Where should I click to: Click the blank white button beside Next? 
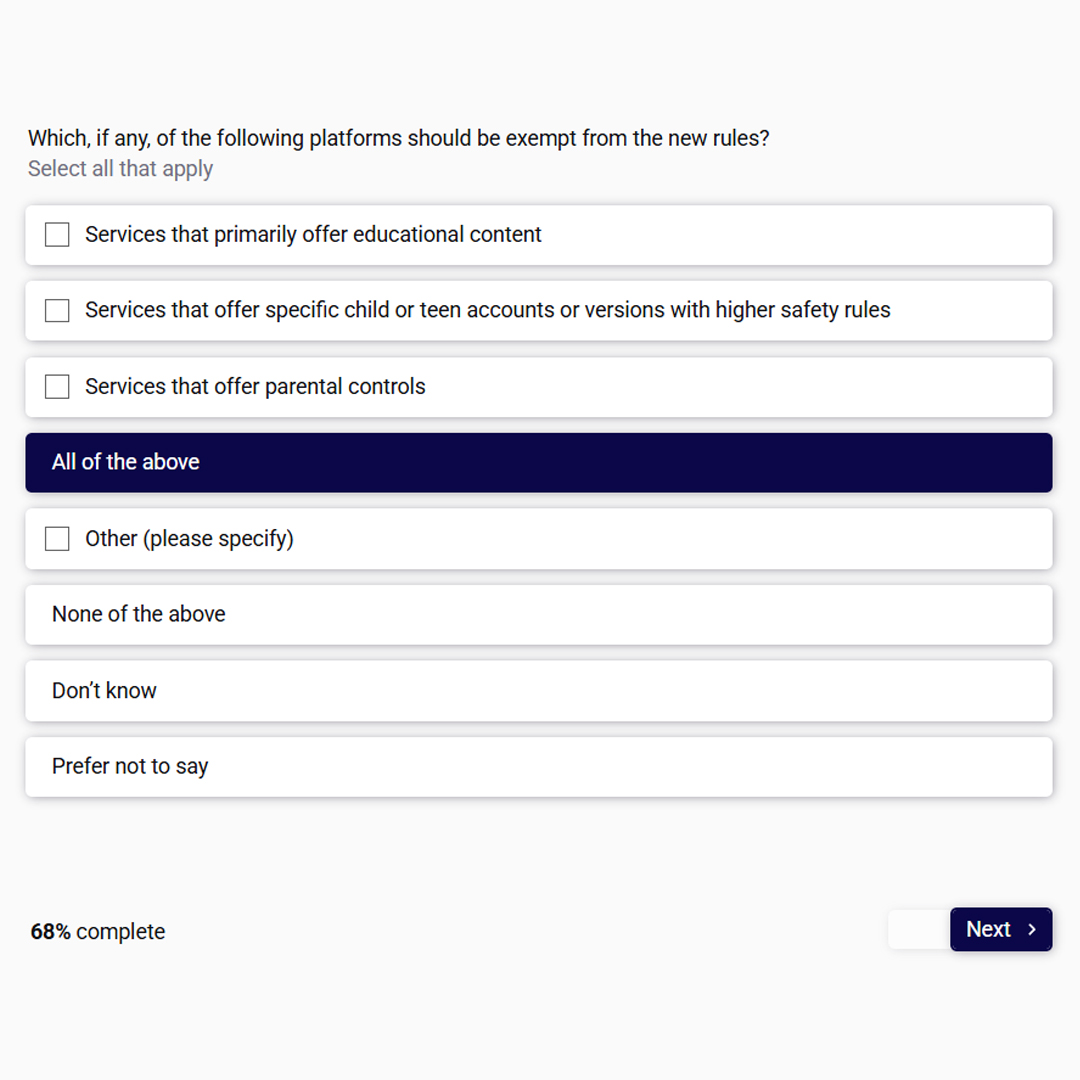[920, 929]
